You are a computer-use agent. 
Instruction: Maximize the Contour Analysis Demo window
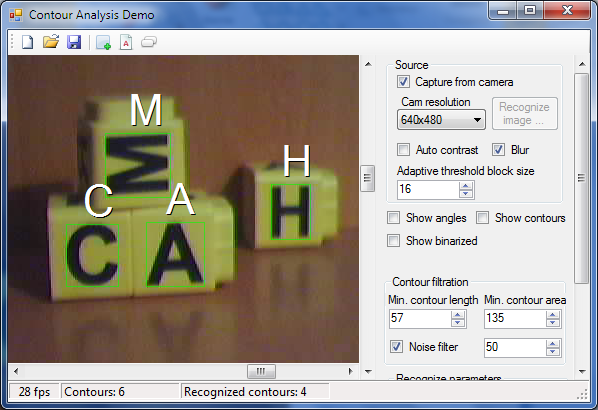530,11
